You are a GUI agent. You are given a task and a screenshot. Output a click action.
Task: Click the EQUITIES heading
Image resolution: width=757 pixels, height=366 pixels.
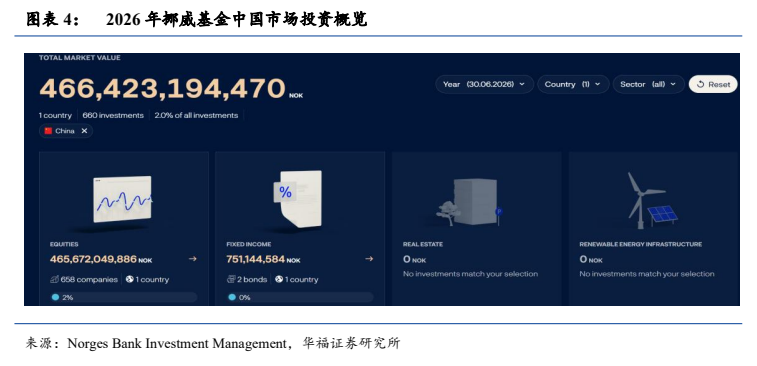tap(64, 244)
